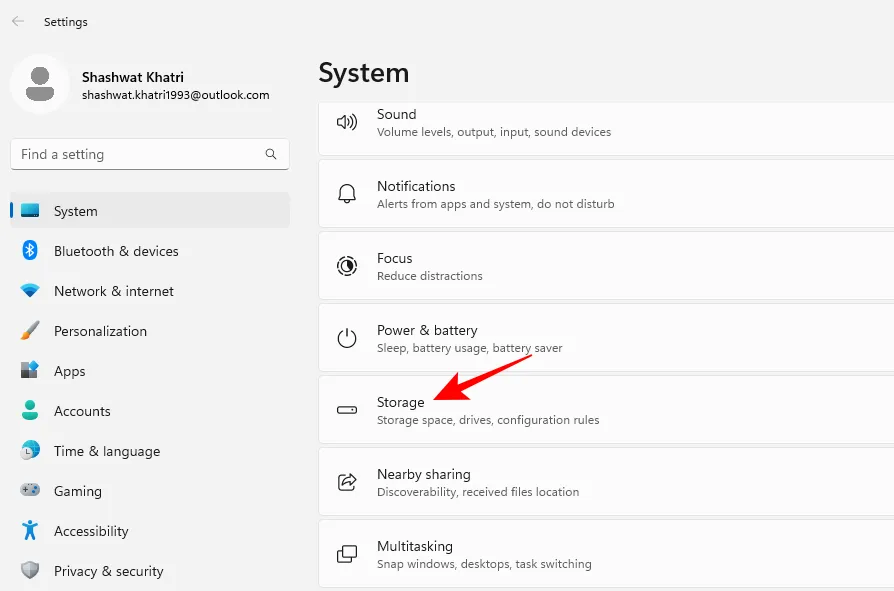The width and height of the screenshot is (894, 591).
Task: Click the 'Reduce distractions' text
Action: (x=429, y=276)
